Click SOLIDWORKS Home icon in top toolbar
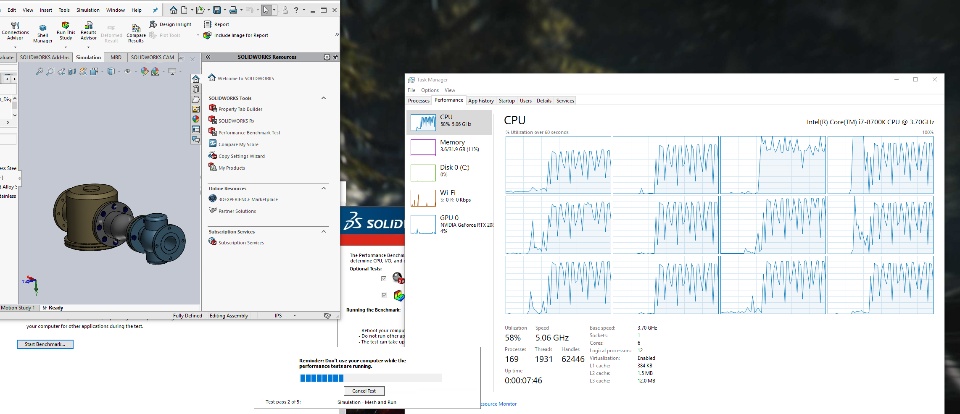The image size is (960, 414). [173, 10]
